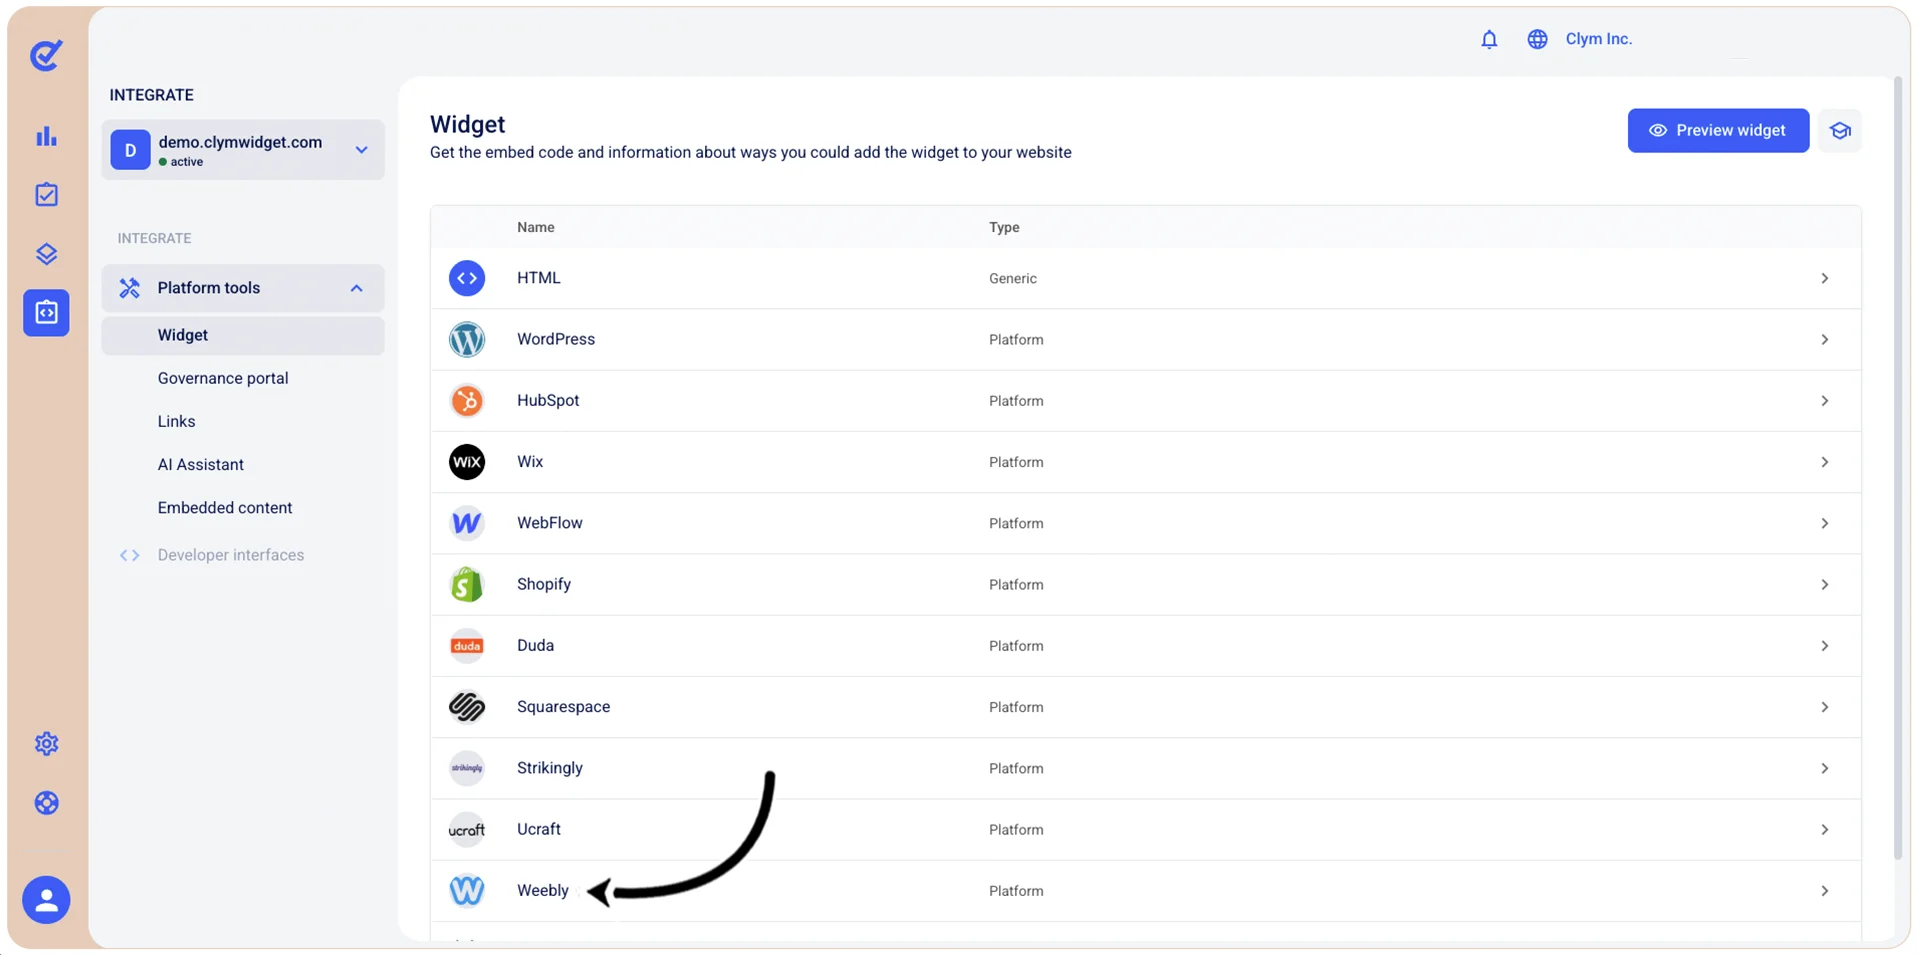The width and height of the screenshot is (1917, 955).
Task: Collapse the Platform tools section
Action: coord(243,288)
